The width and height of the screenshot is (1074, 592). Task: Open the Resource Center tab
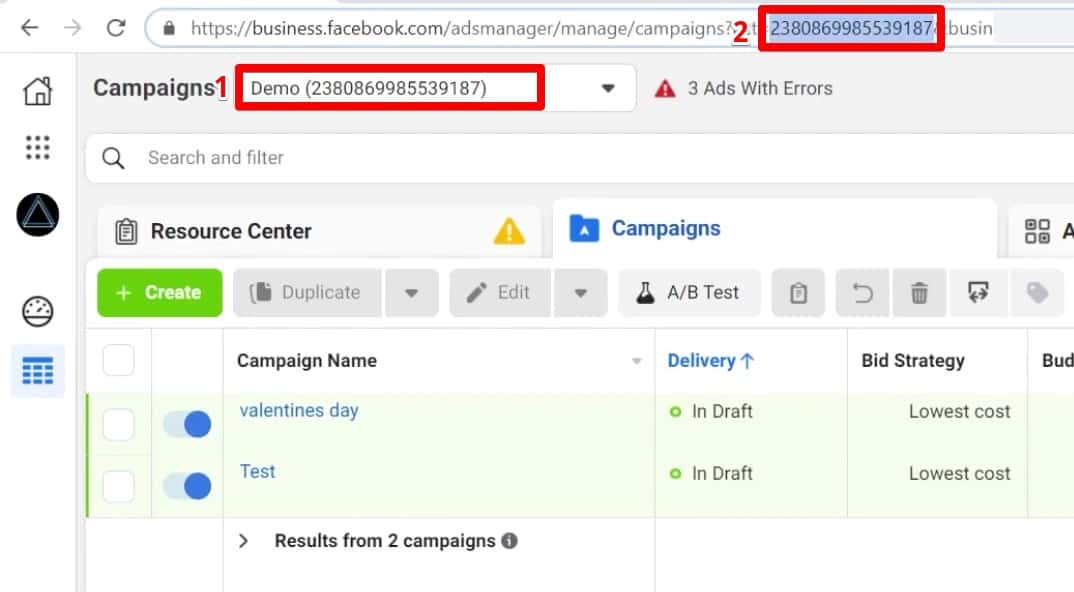pyautogui.click(x=229, y=230)
